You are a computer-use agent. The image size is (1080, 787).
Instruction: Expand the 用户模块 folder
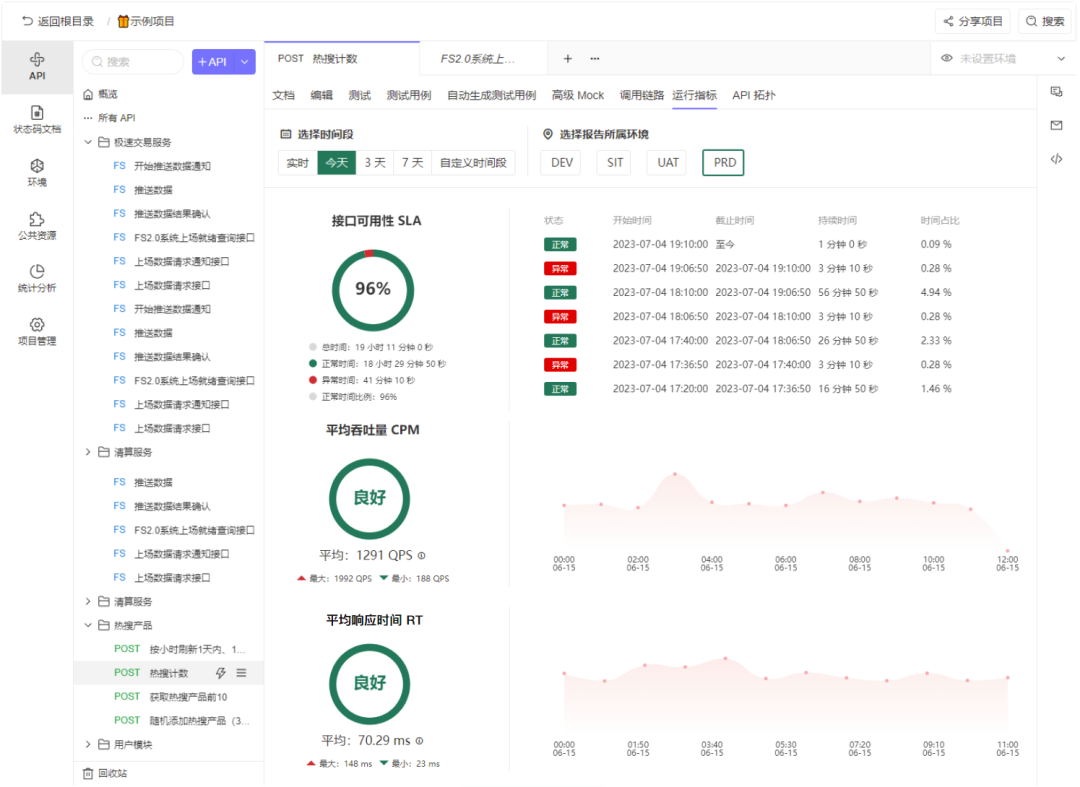(x=89, y=744)
